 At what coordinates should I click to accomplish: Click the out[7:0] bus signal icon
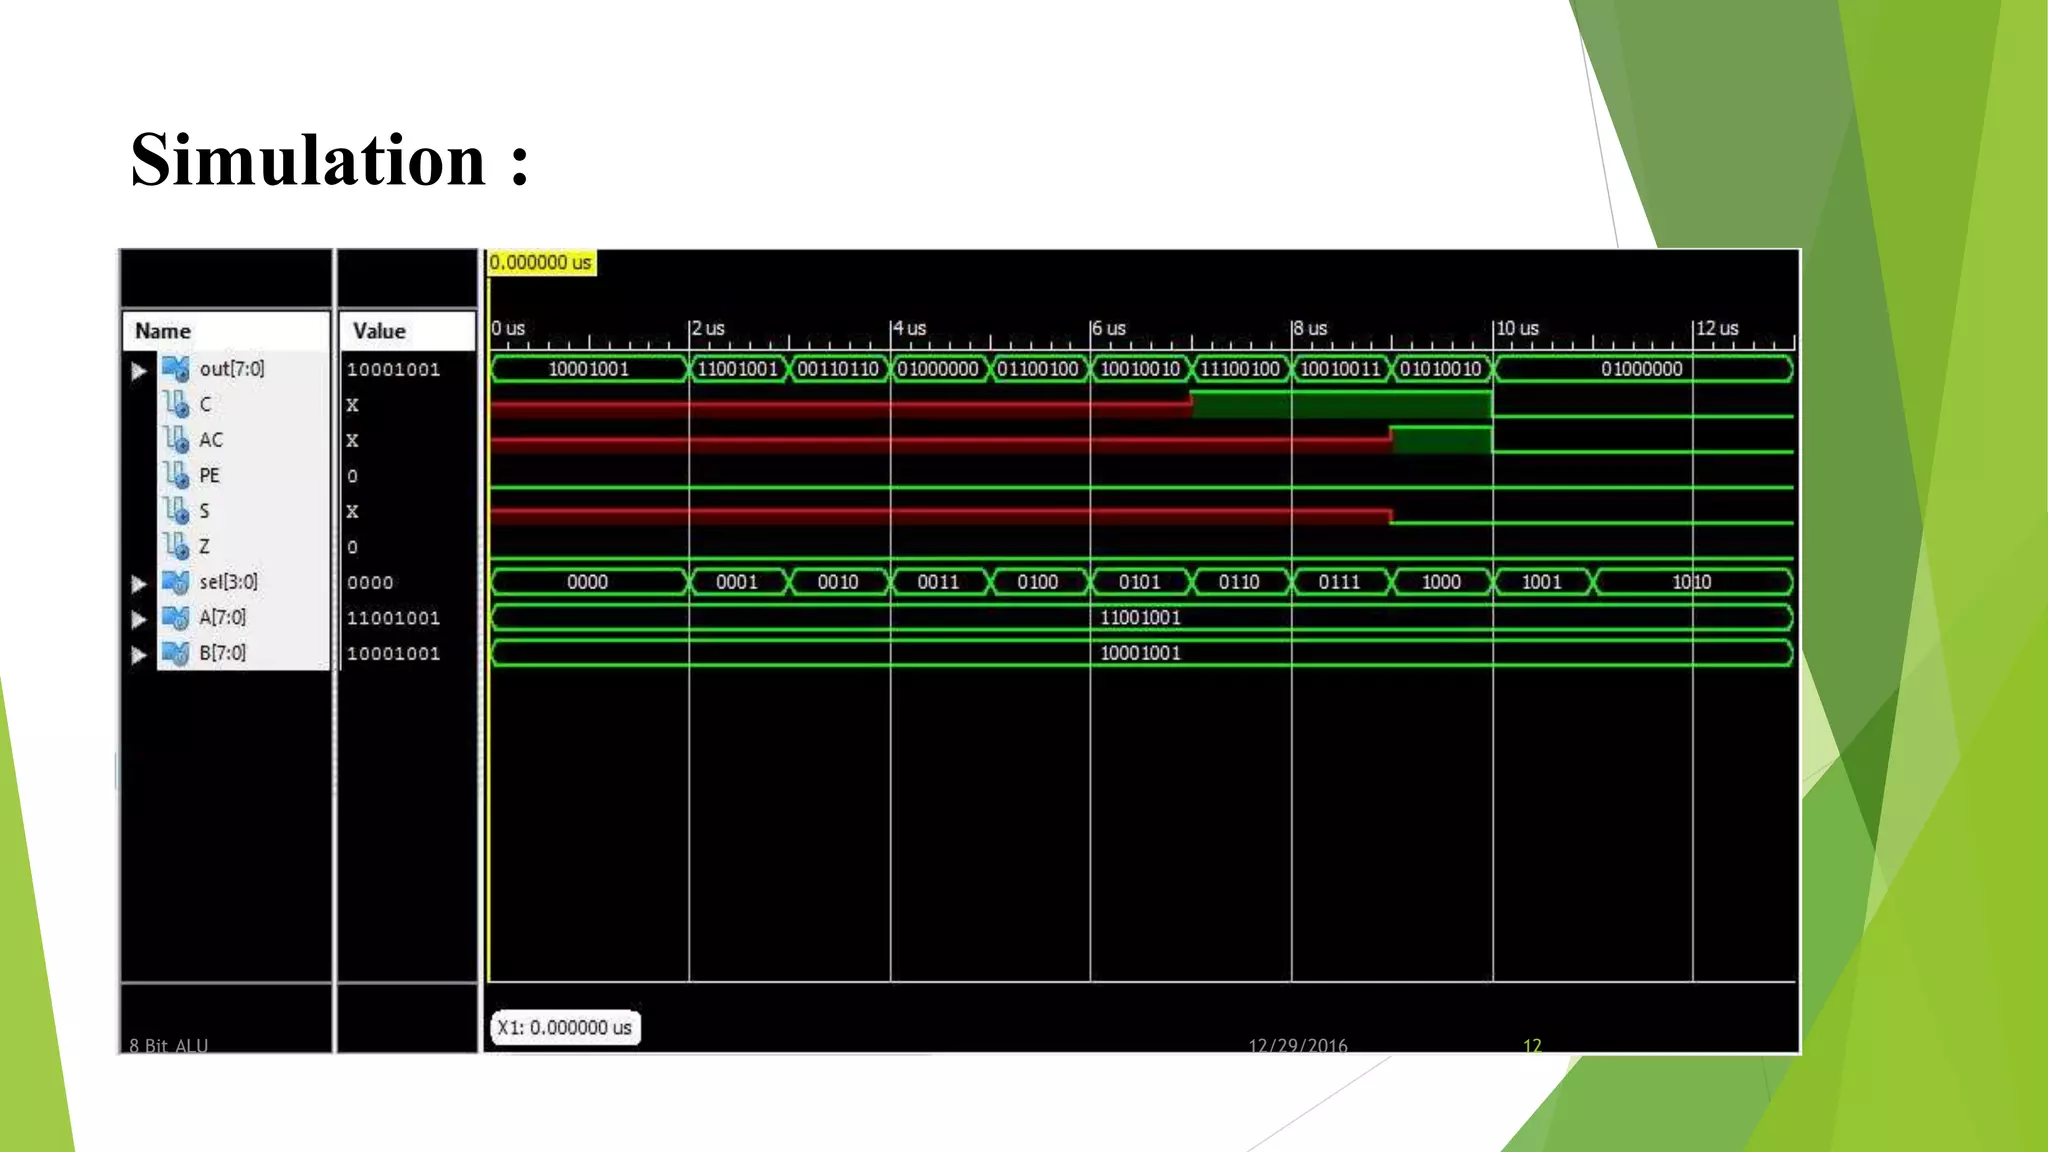(x=176, y=369)
